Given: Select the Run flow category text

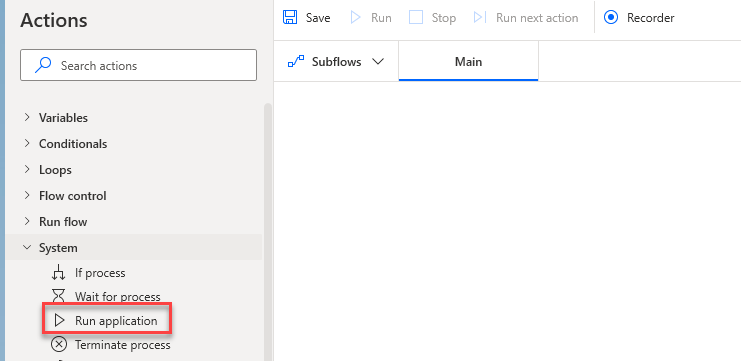Looking at the screenshot, I should pyautogui.click(x=63, y=222).
